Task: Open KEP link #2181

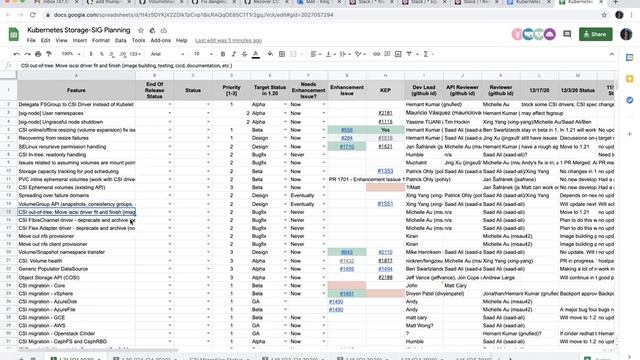Action: [x=385, y=113]
